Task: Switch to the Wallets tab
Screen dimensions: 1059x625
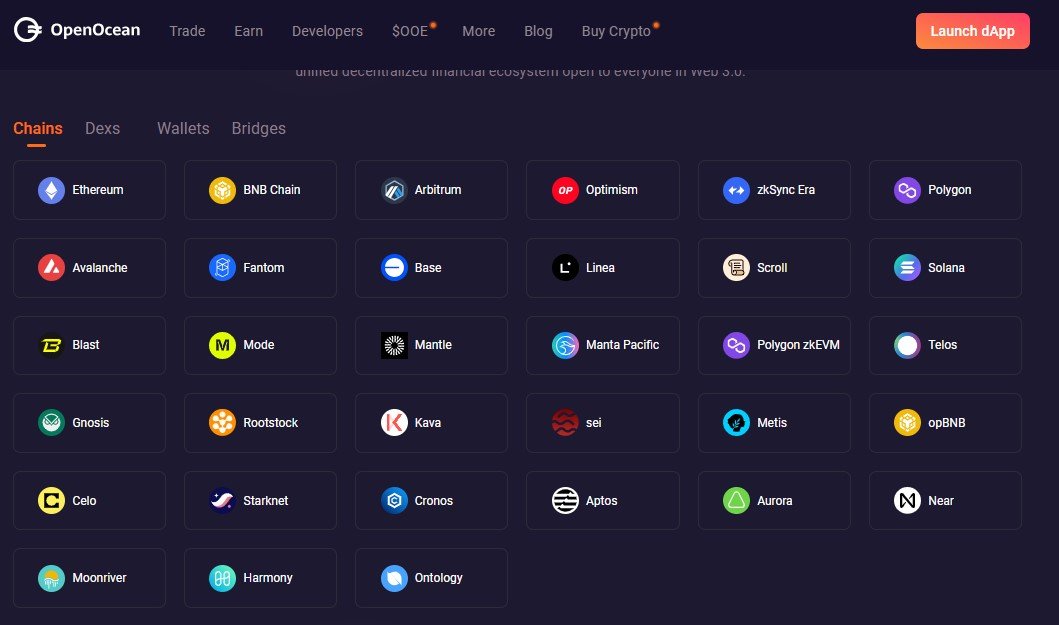Action: 183,128
